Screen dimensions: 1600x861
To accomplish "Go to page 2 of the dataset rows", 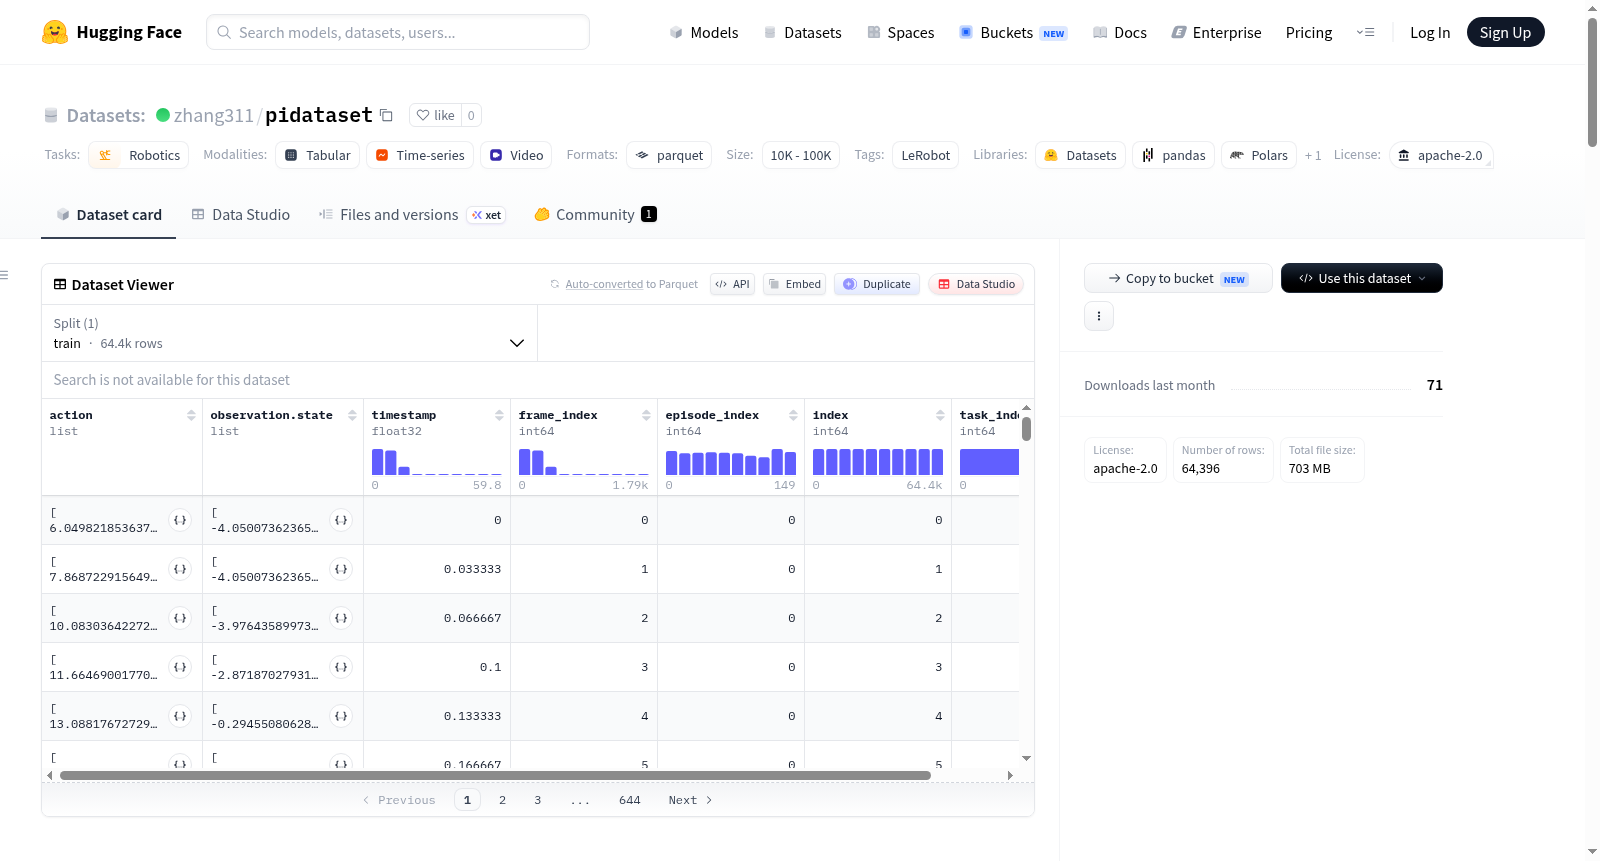I will click(x=502, y=800).
